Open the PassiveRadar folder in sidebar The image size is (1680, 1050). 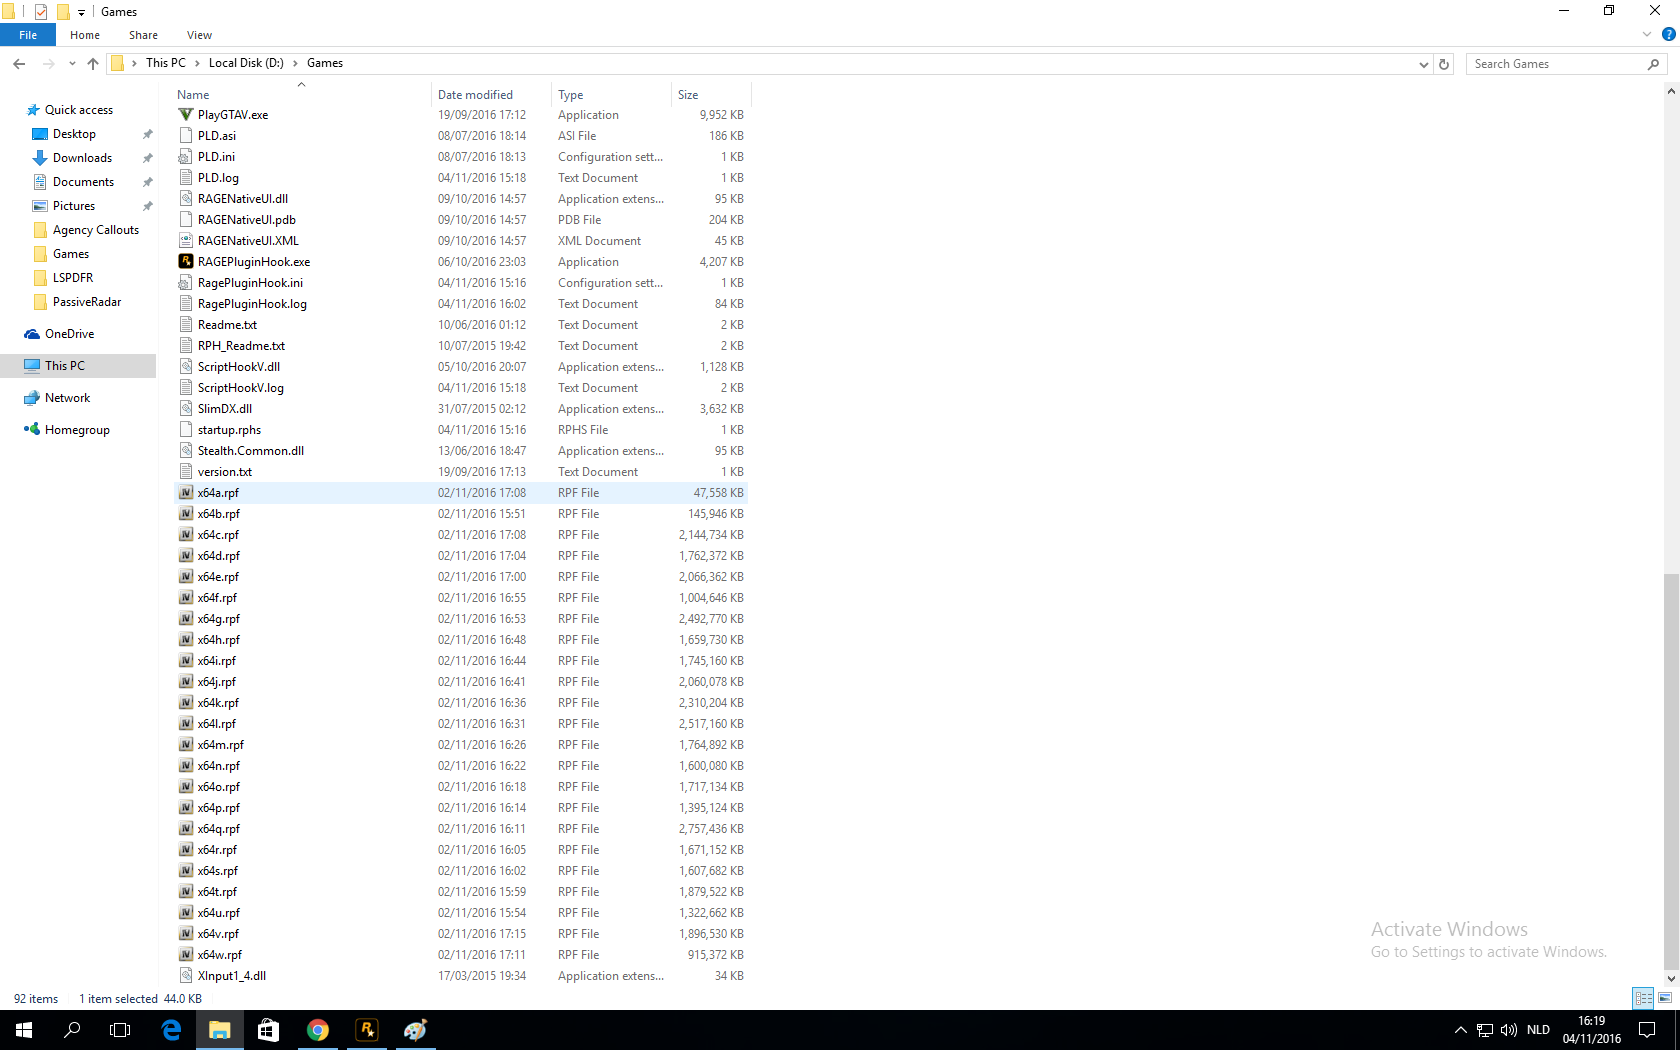point(87,302)
